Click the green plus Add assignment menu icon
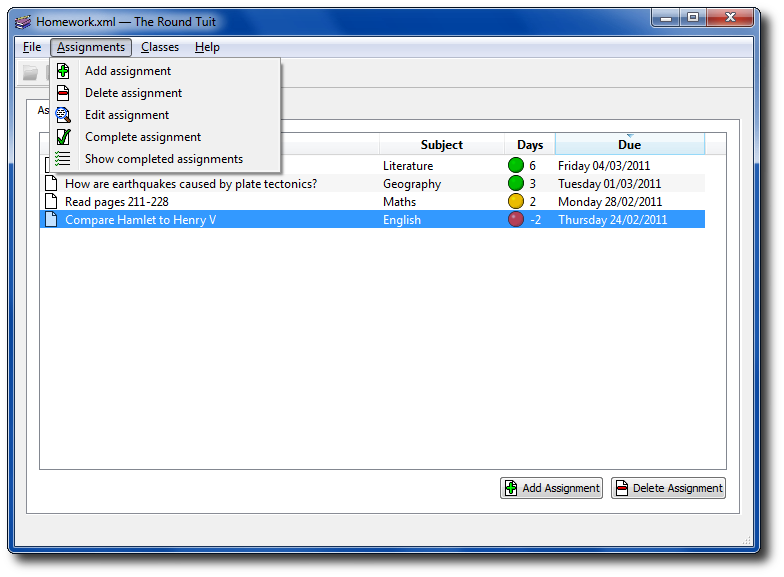 point(63,71)
